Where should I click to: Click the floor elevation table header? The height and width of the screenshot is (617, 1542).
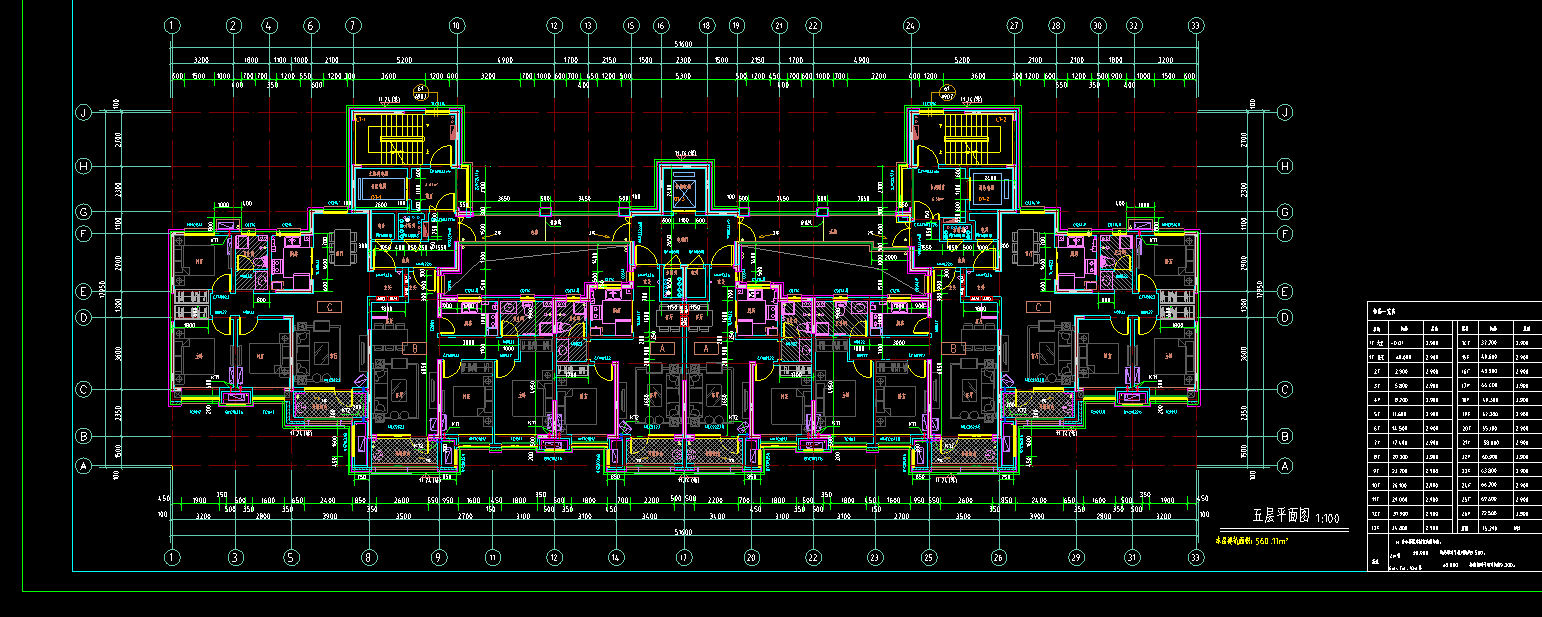[1383, 312]
